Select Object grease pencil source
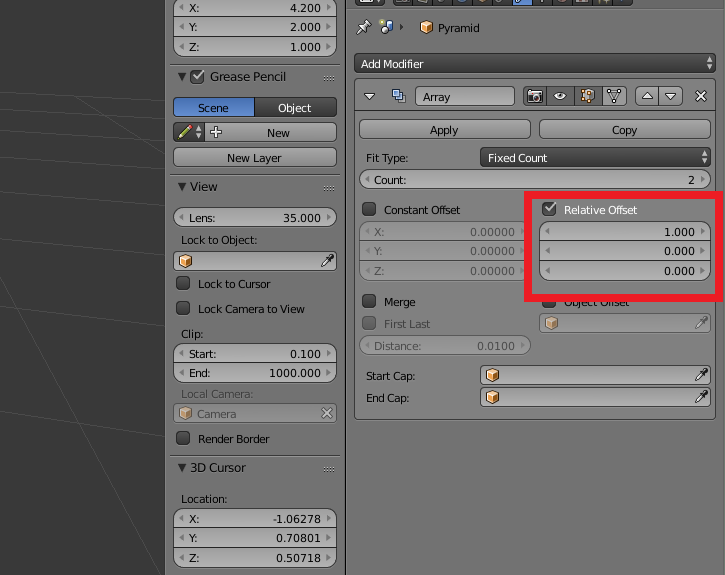The width and height of the screenshot is (725, 575). 295,107
